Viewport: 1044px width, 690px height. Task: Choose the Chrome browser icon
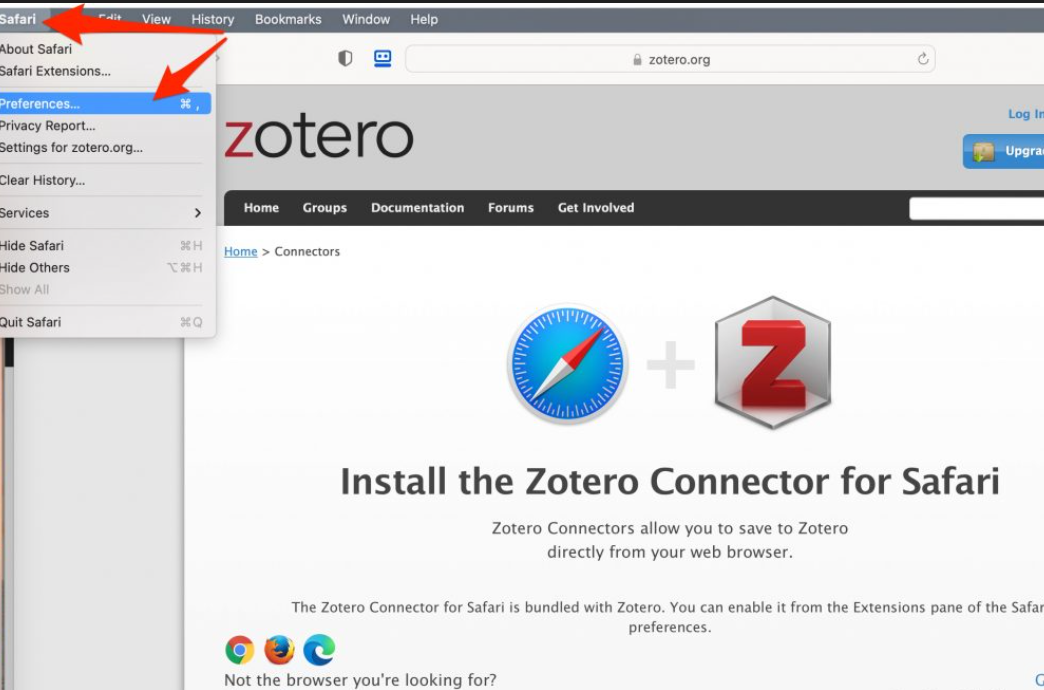[240, 650]
